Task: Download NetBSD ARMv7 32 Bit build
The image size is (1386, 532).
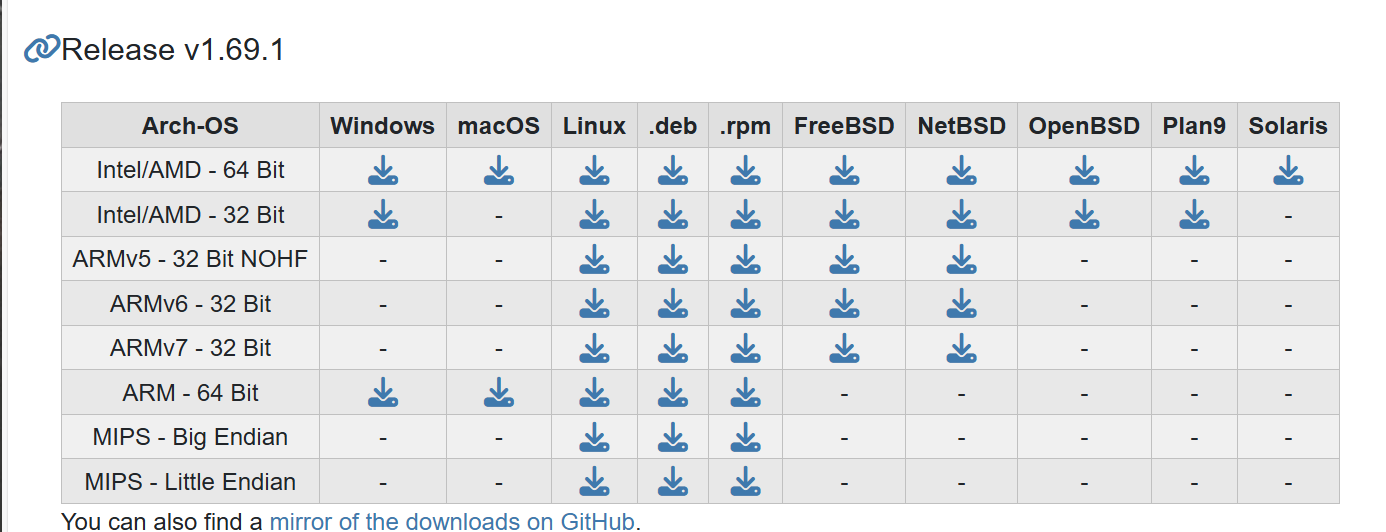Action: [x=961, y=348]
